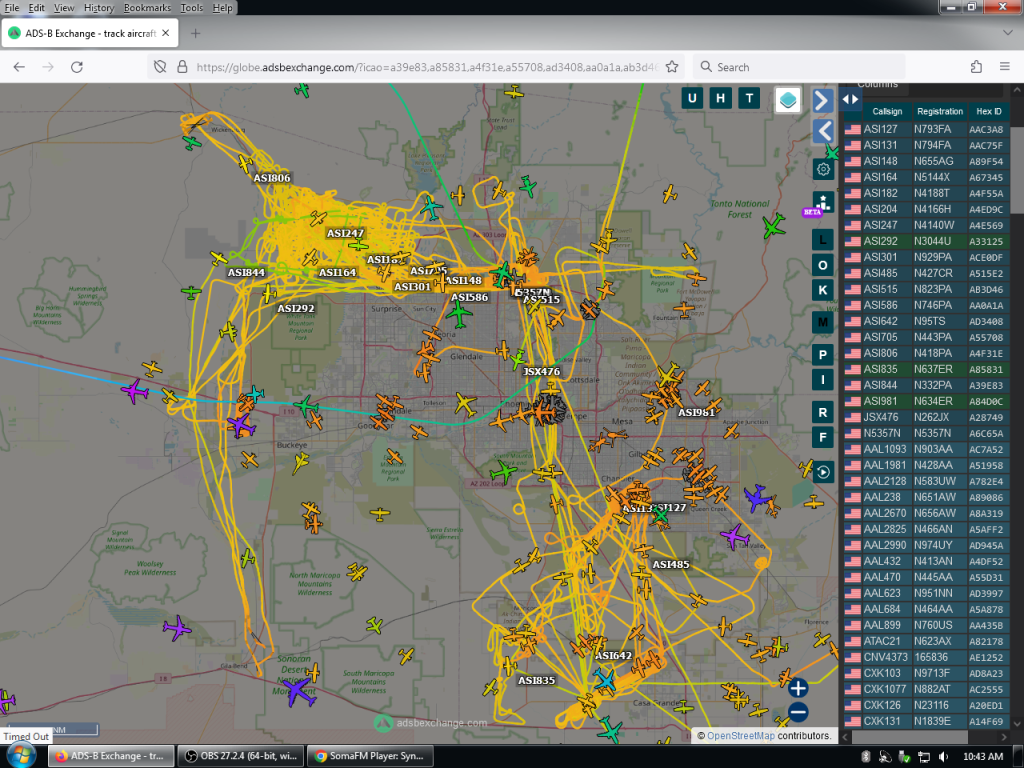Toggle the P map option
This screenshot has height=768, width=1024.
click(x=823, y=355)
